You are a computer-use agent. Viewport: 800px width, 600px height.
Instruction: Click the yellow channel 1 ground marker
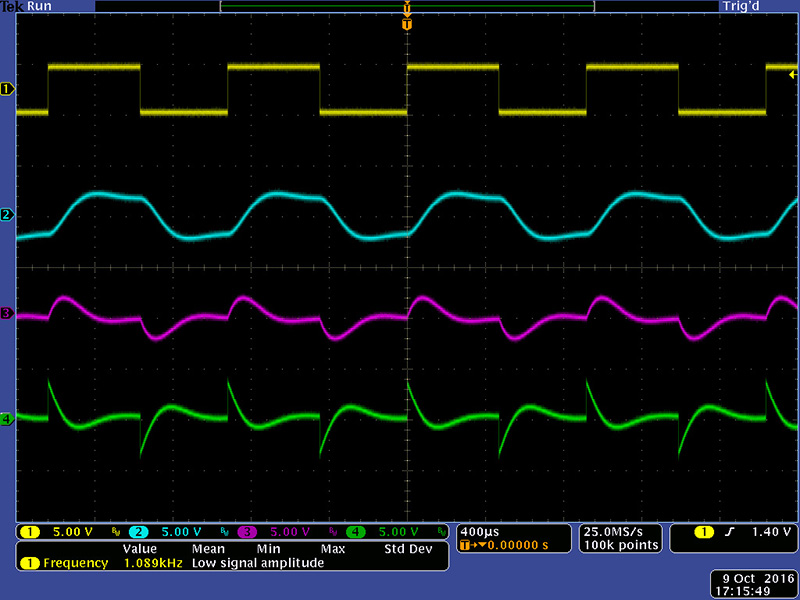[7, 89]
